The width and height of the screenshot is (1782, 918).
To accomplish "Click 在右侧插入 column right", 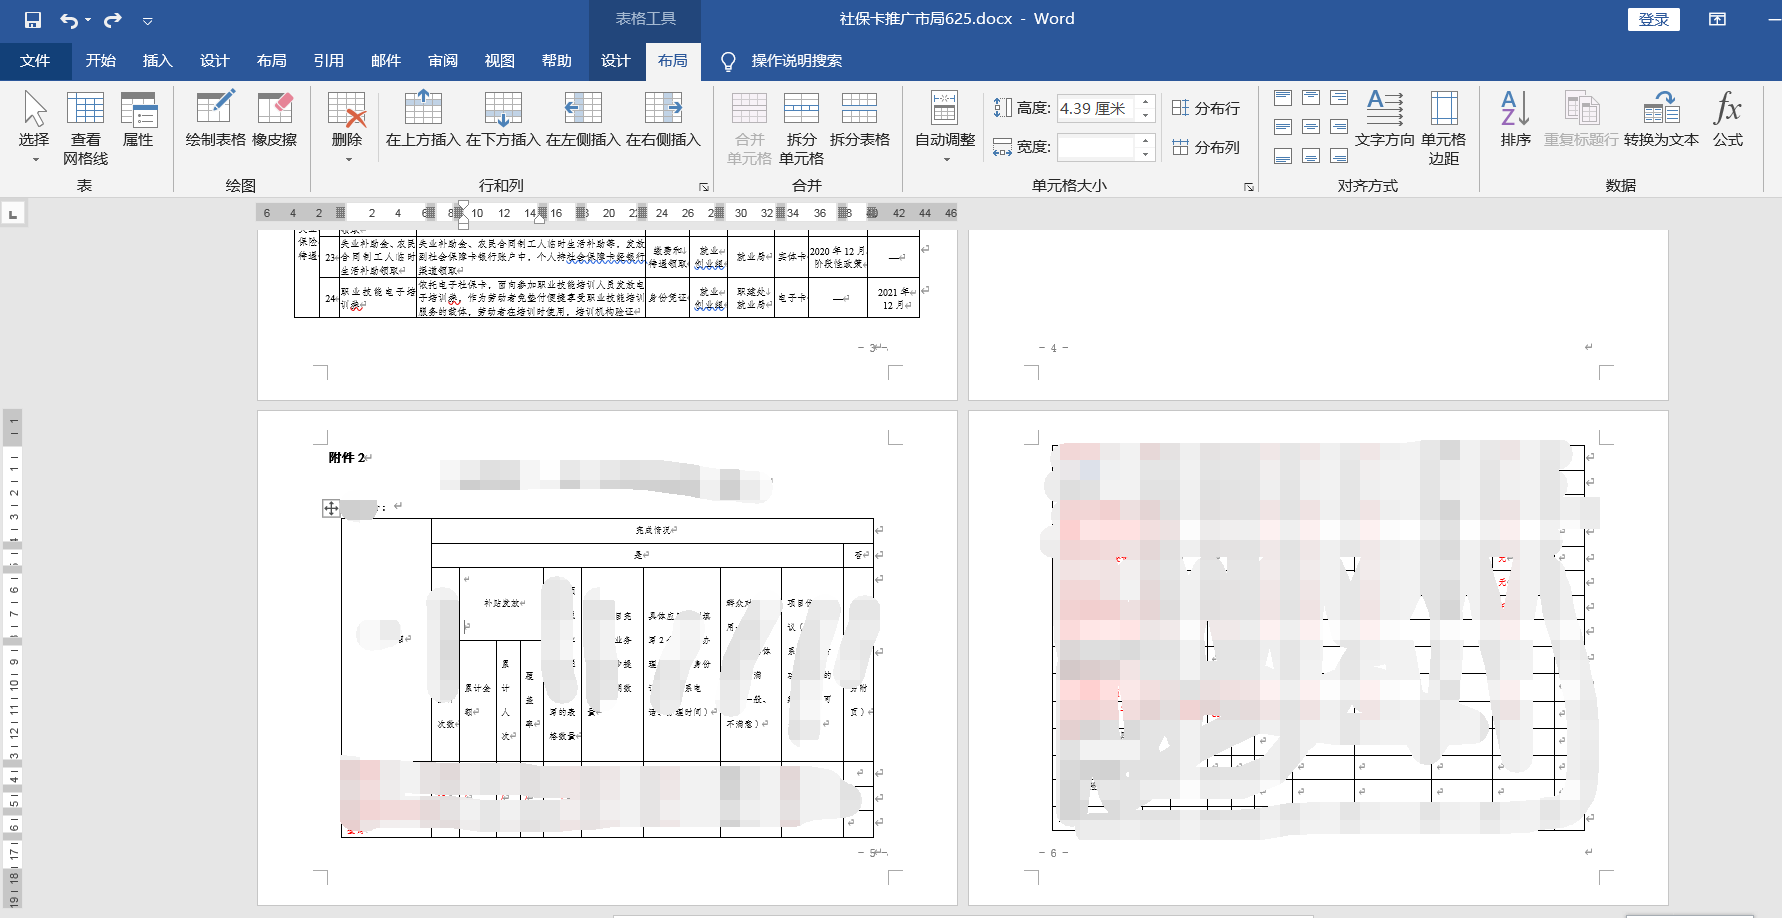I will click(663, 120).
